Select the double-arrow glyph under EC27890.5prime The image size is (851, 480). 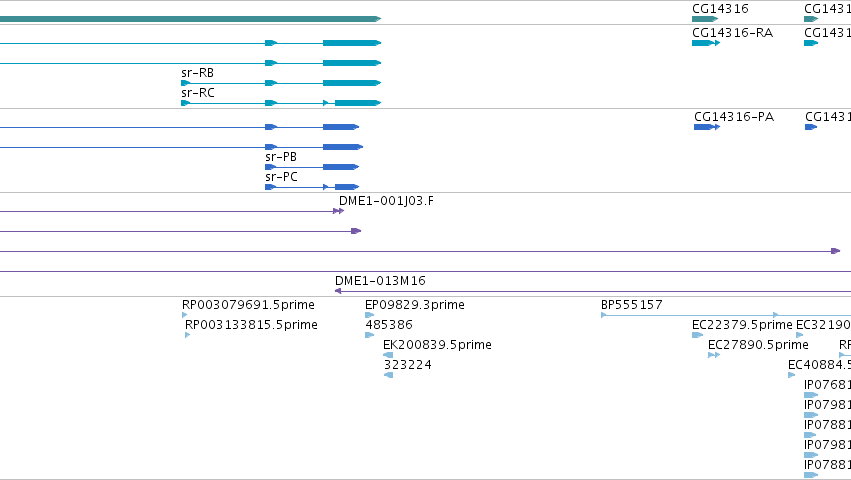[714, 355]
